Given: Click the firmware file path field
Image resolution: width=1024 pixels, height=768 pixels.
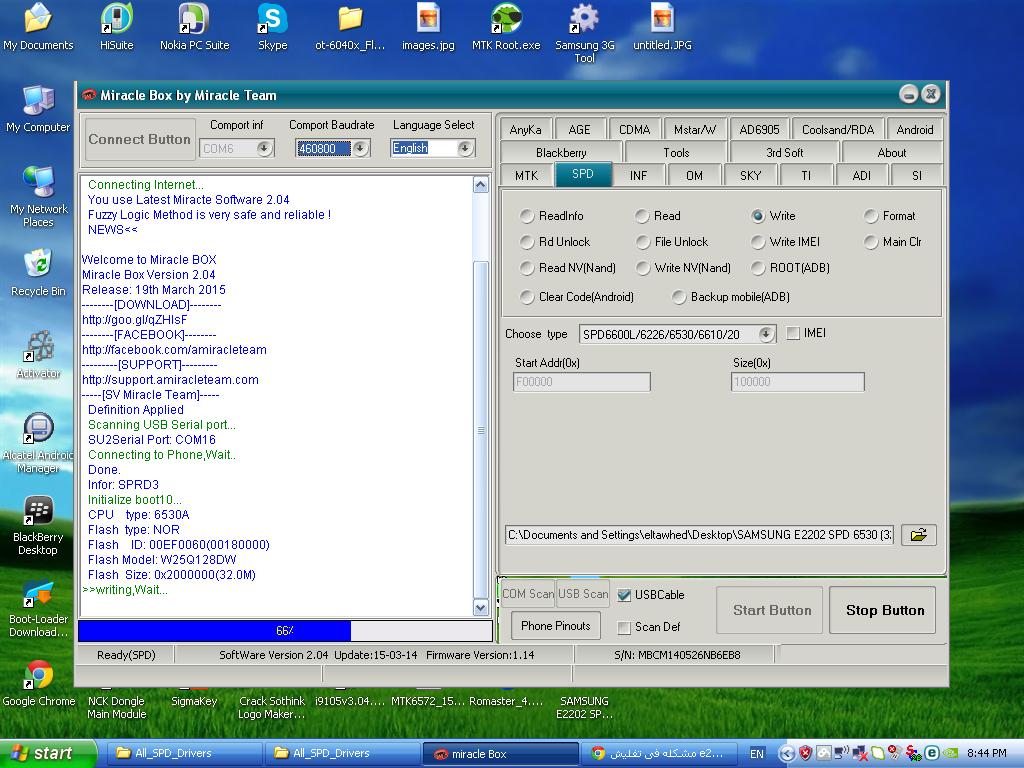Looking at the screenshot, I should (x=699, y=535).
